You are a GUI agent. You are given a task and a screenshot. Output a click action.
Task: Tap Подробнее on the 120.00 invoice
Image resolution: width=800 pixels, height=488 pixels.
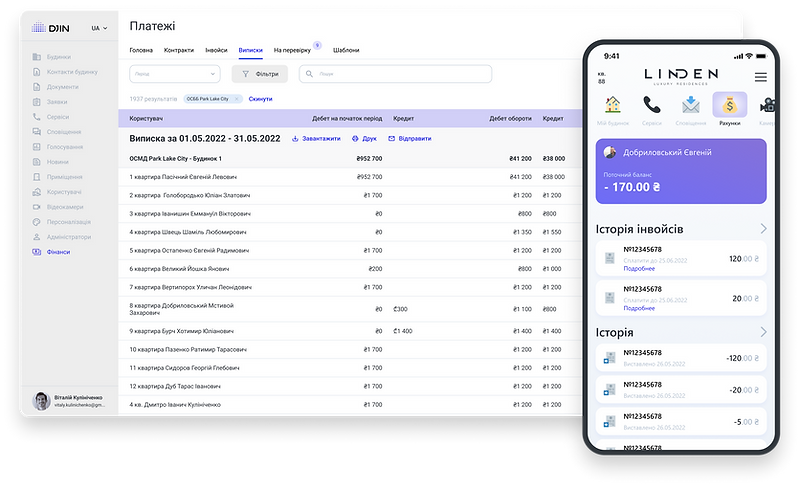639,269
